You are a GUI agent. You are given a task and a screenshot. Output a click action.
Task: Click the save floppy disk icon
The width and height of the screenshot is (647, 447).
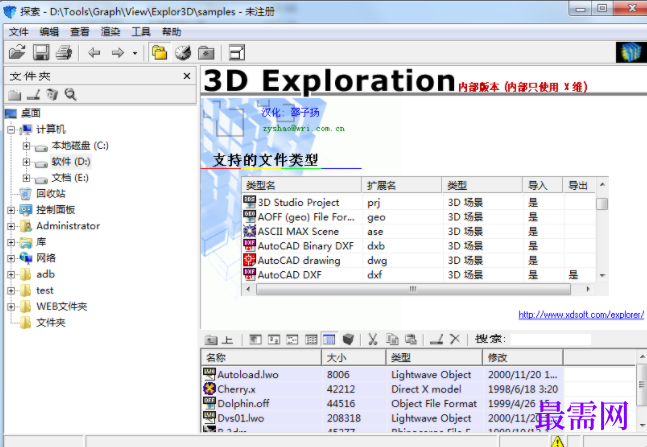click(x=41, y=52)
